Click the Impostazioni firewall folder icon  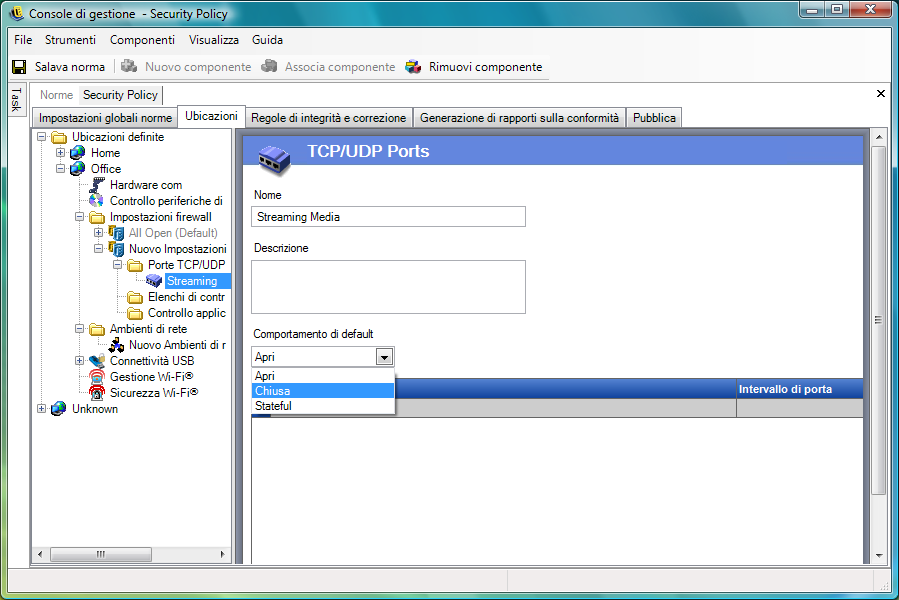click(97, 217)
